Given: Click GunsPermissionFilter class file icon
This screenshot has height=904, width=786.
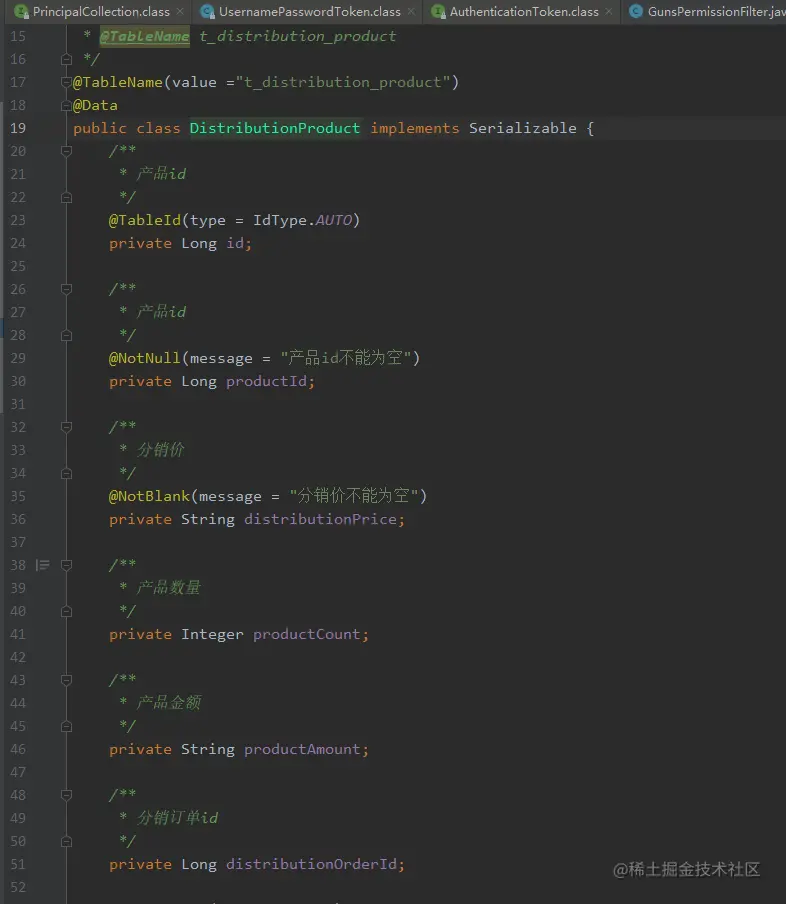Looking at the screenshot, I should point(636,12).
